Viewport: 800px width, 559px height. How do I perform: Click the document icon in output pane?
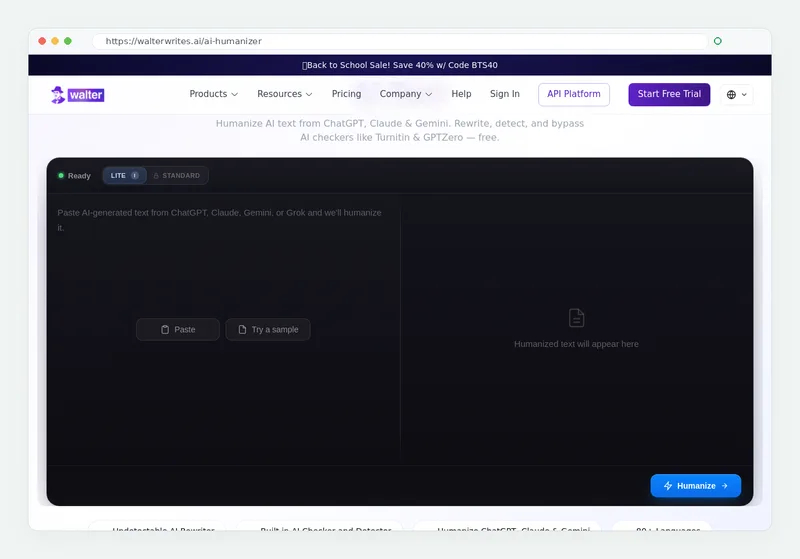click(576, 318)
